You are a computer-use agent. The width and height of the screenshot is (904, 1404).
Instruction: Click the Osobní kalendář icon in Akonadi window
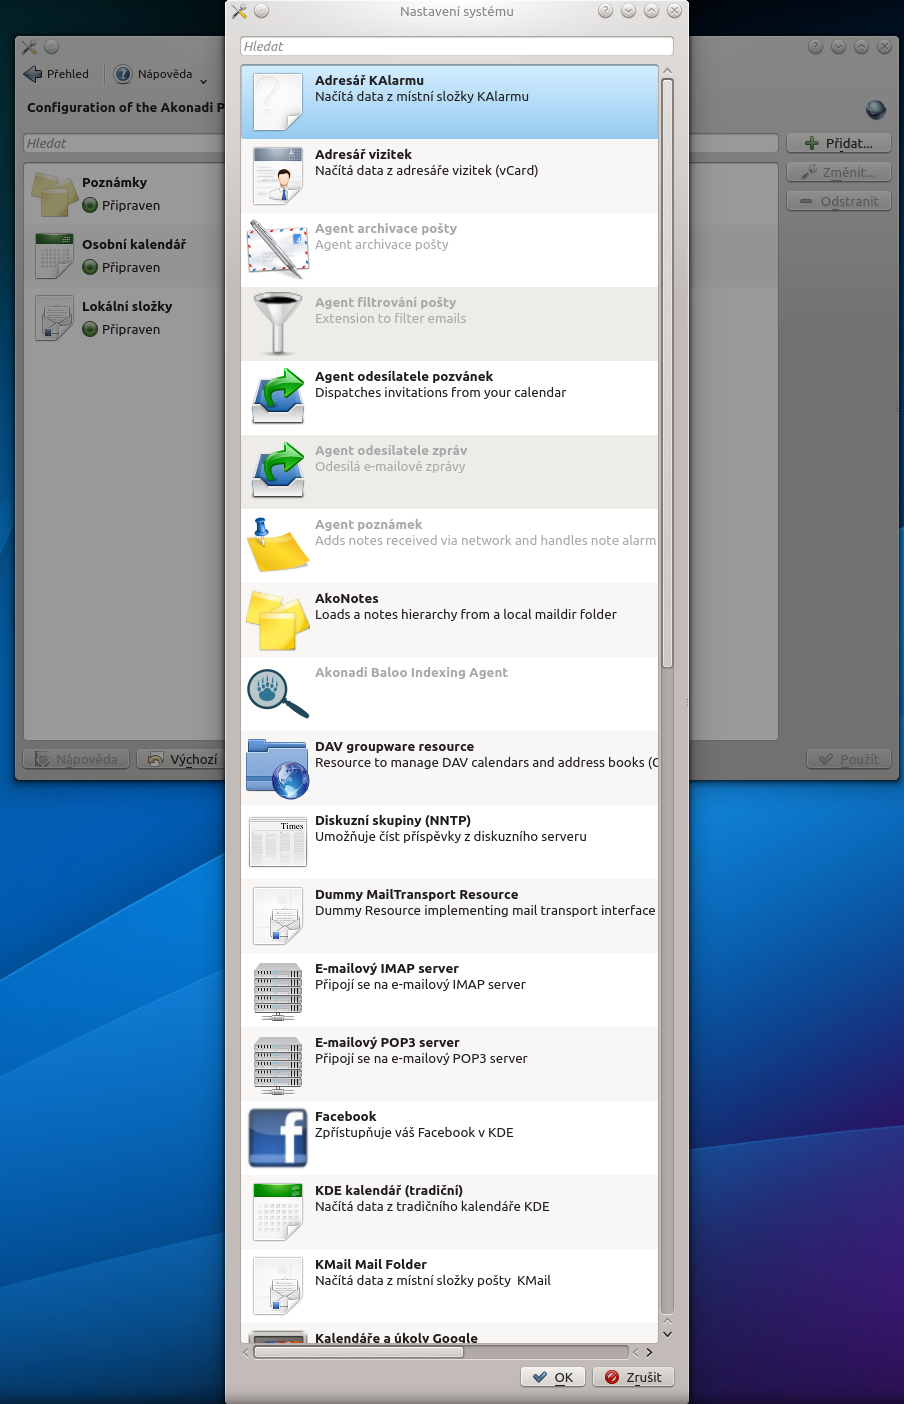(x=54, y=256)
